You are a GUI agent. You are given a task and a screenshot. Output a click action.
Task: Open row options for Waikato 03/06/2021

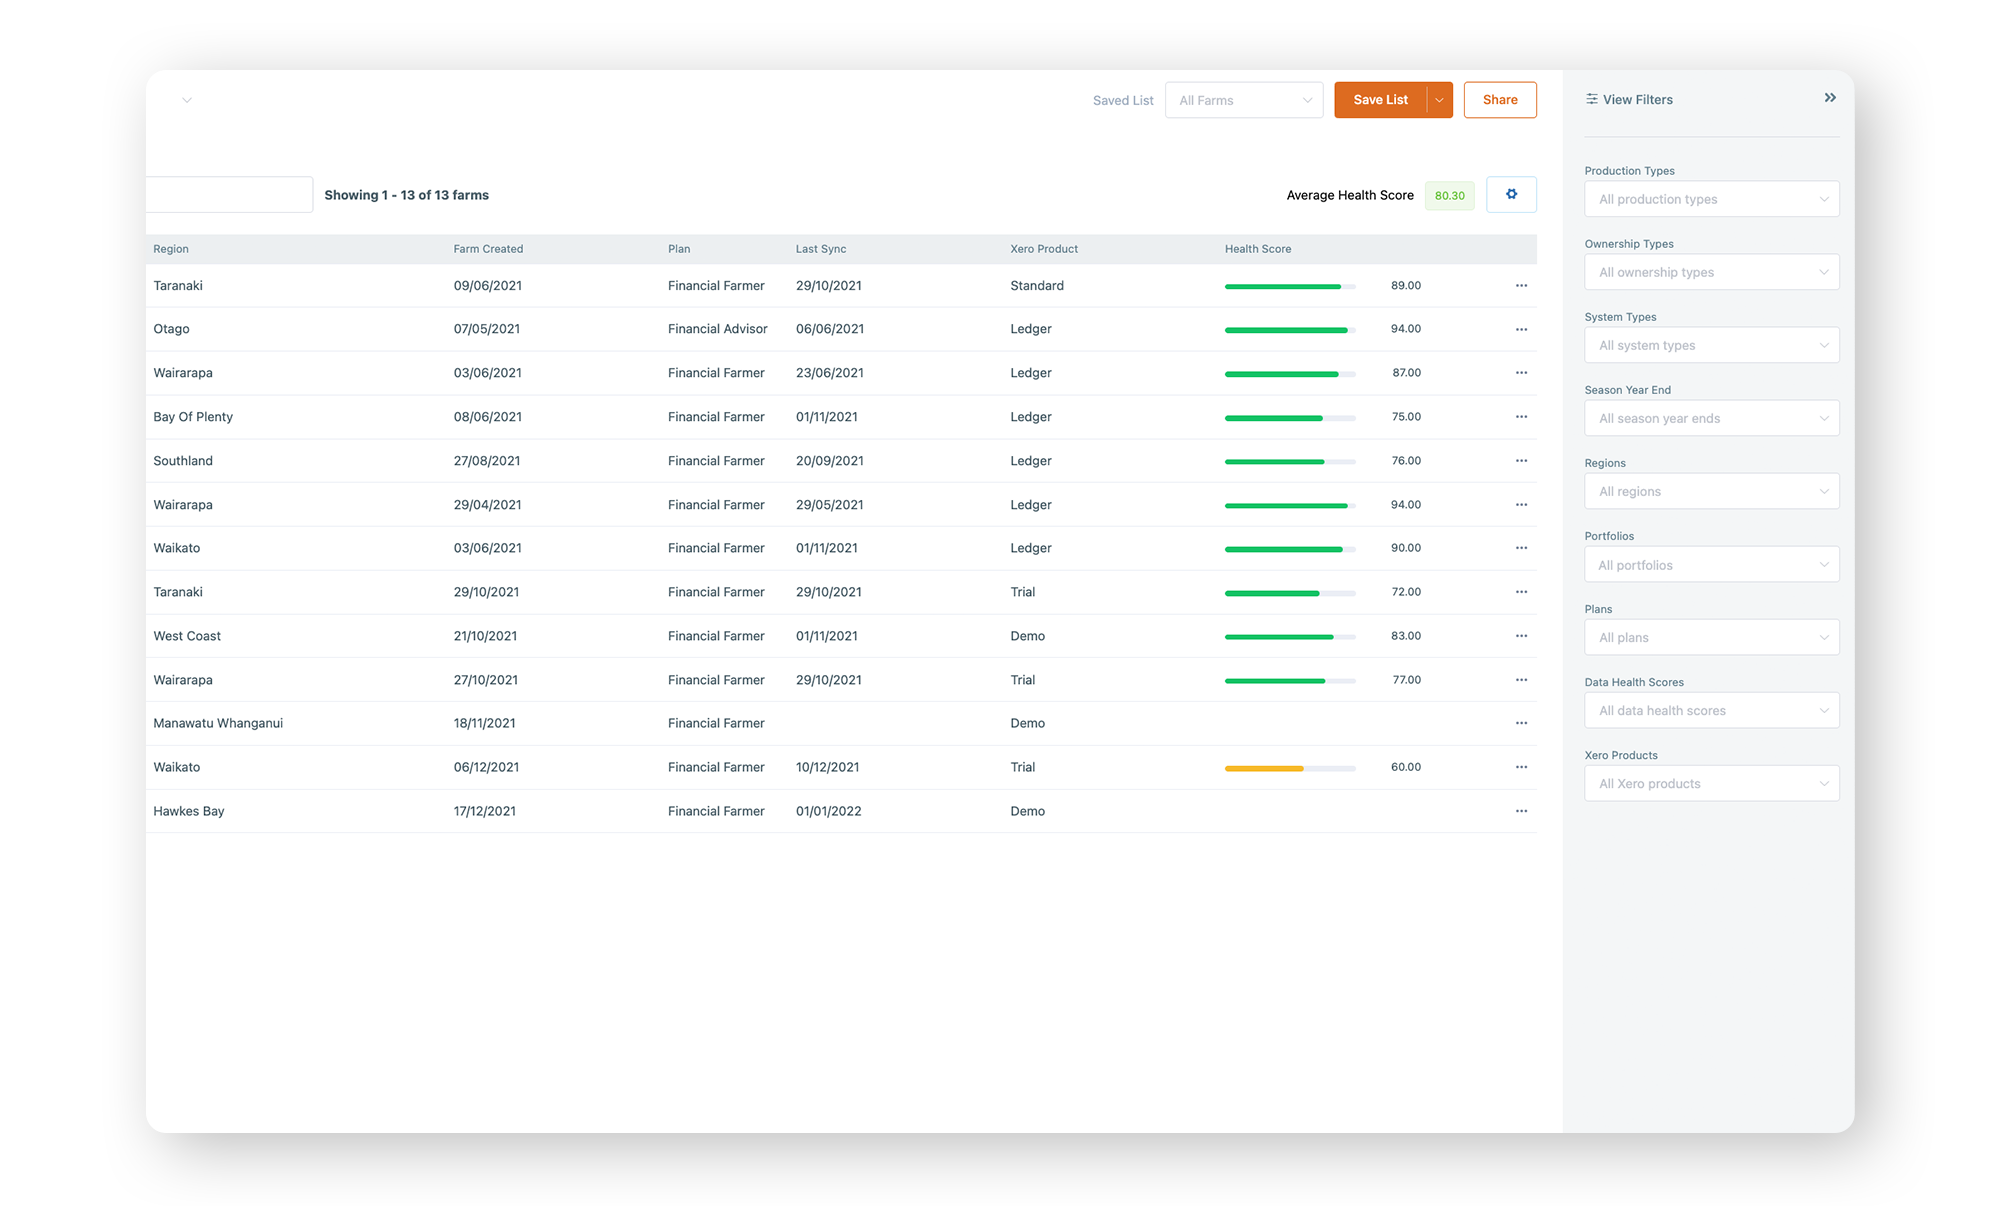pyautogui.click(x=1521, y=548)
